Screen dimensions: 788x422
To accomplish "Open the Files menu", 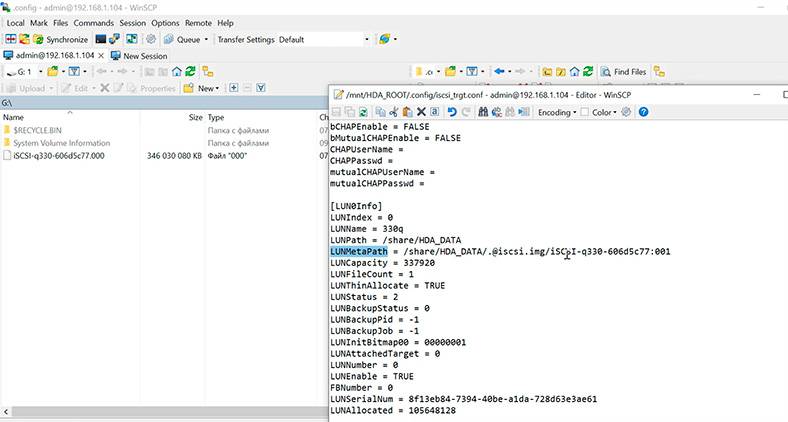I will pos(60,23).
